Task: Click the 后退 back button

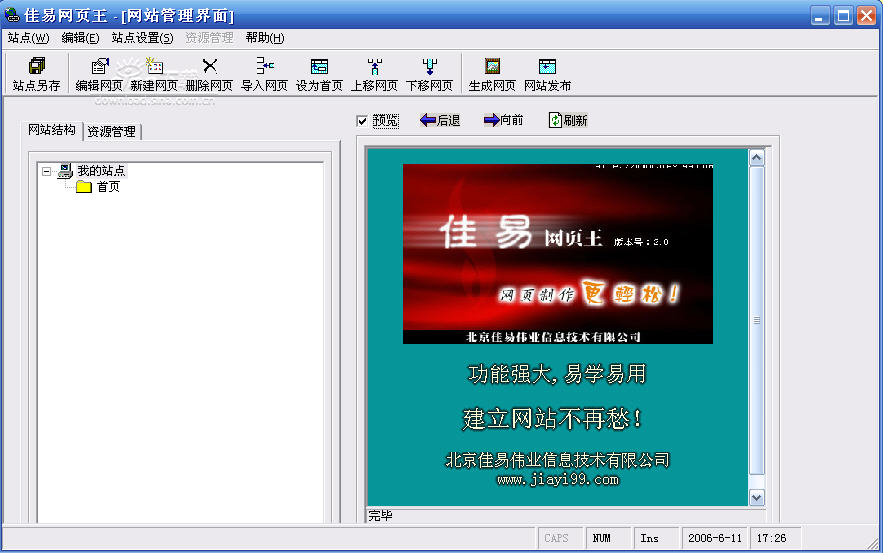Action: tap(440, 120)
